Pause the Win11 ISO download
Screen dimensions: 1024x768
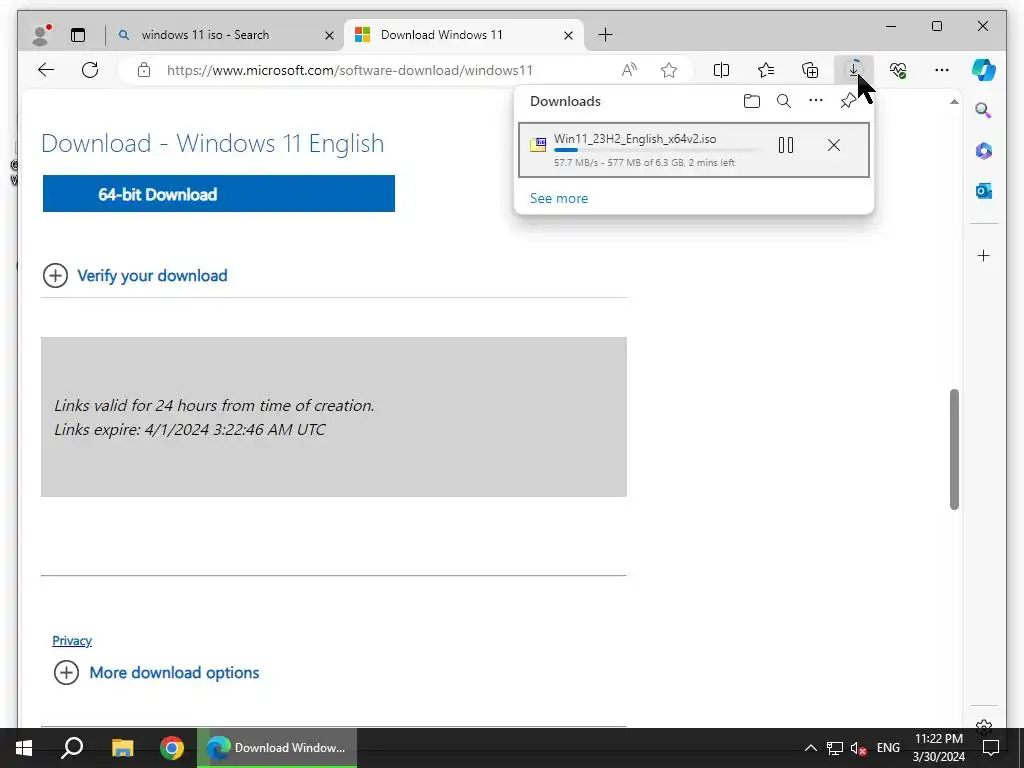click(786, 145)
